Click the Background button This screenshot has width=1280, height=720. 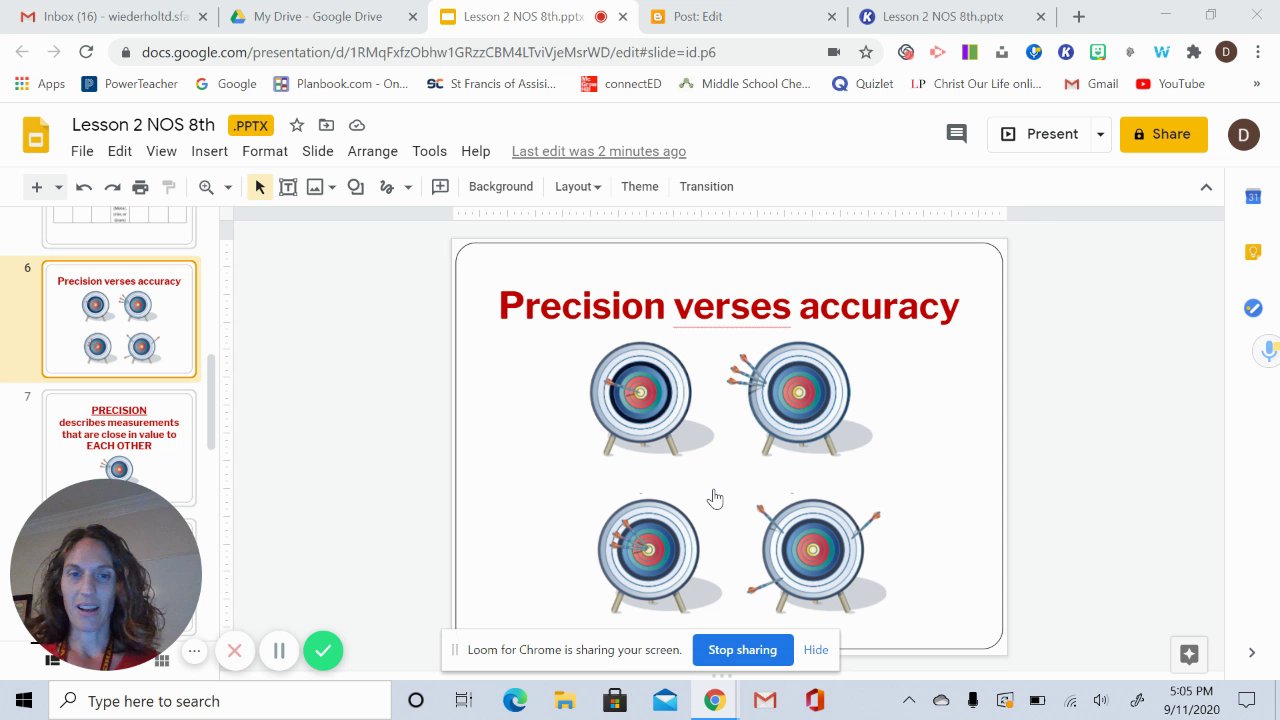tap(500, 187)
